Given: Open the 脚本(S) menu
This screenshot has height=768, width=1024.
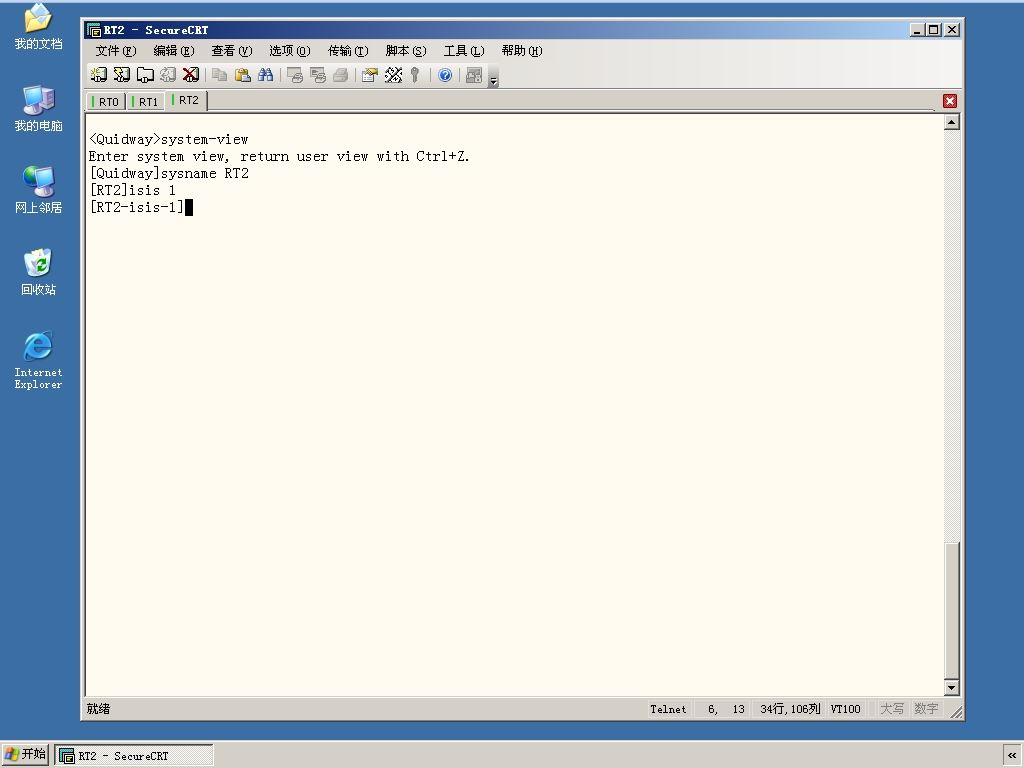Looking at the screenshot, I should click(x=406, y=51).
